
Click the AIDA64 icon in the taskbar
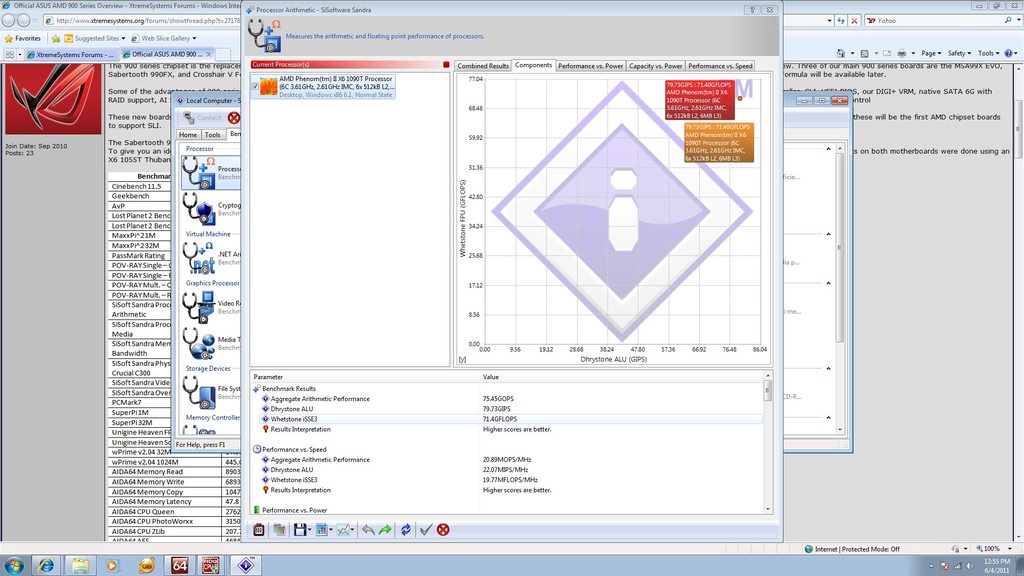(x=180, y=566)
